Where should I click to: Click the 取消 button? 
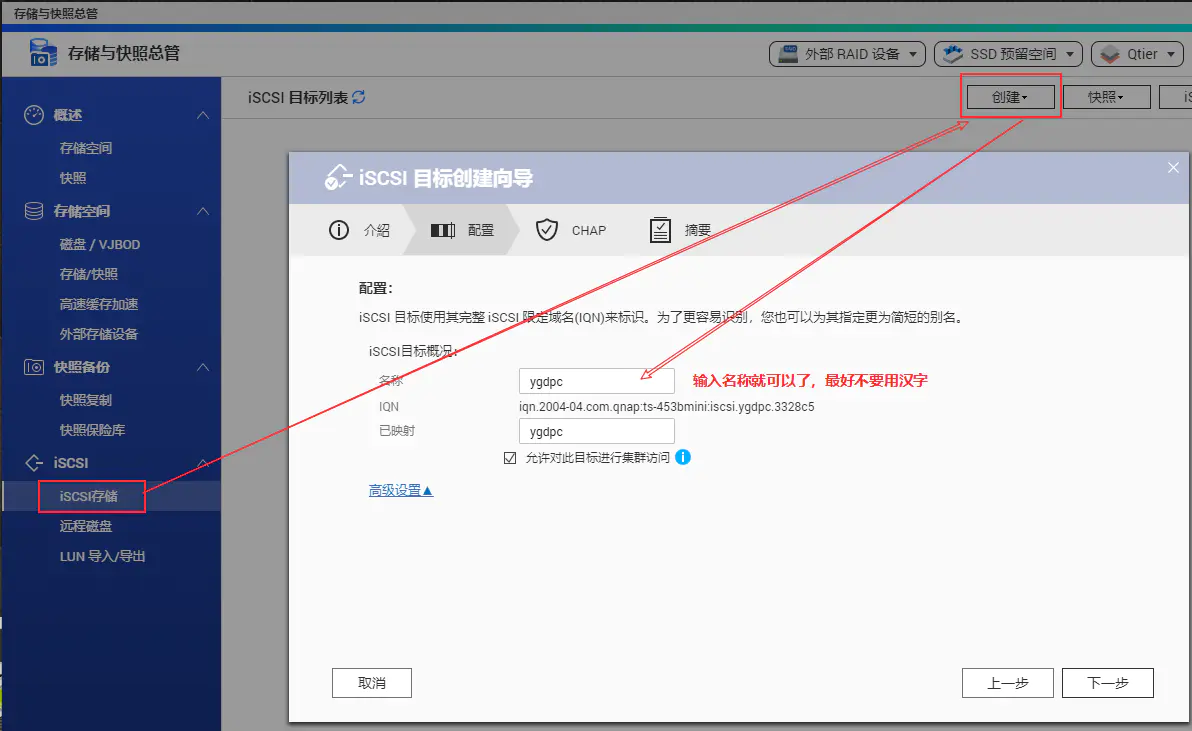click(x=371, y=683)
